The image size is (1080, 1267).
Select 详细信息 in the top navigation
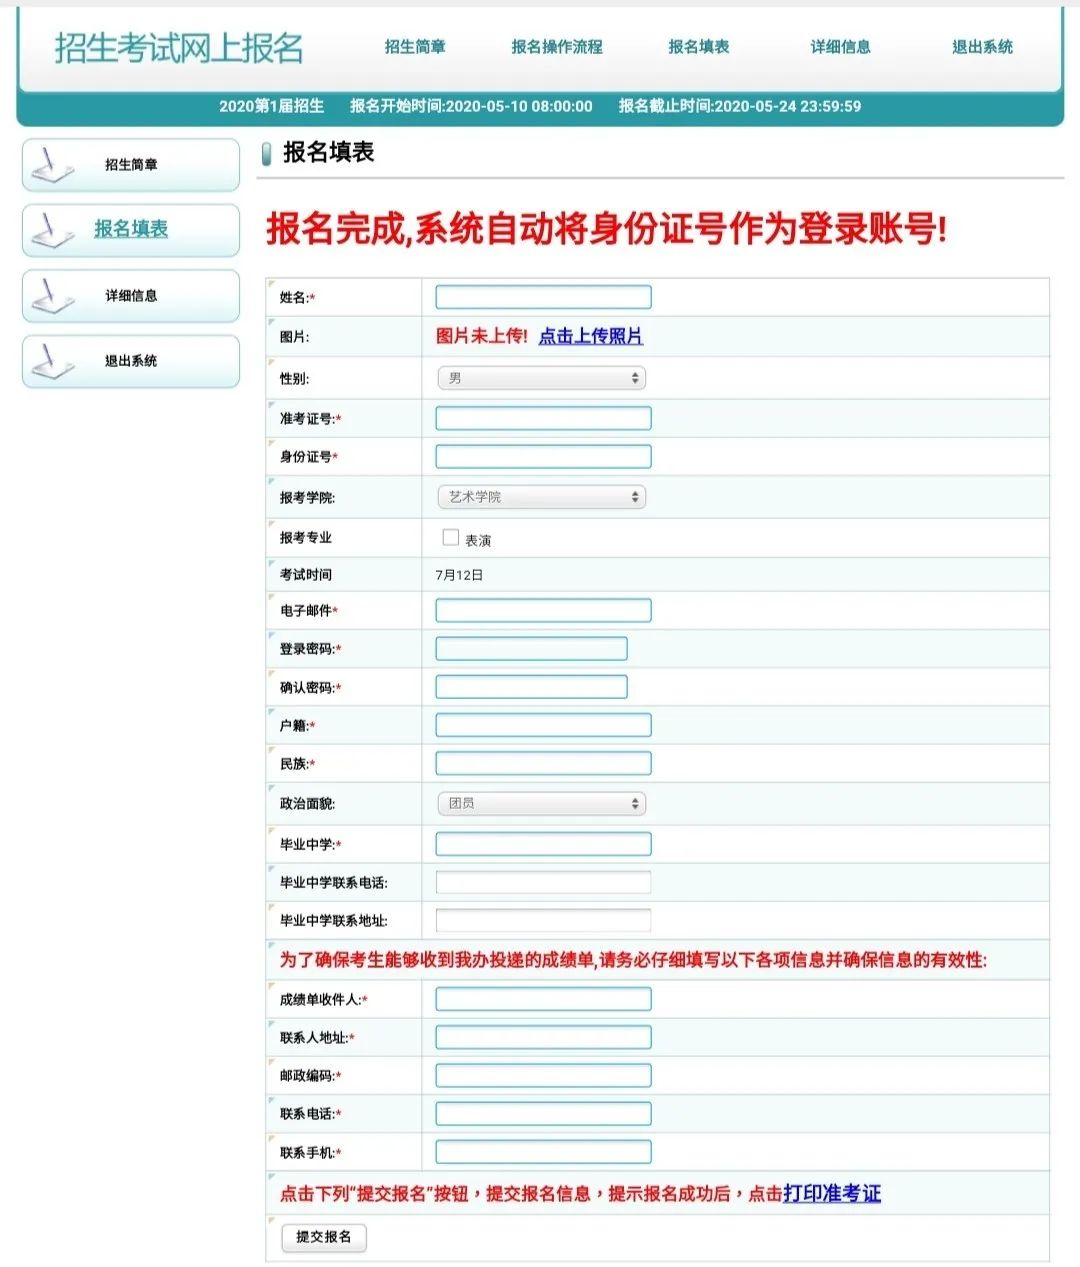click(840, 47)
